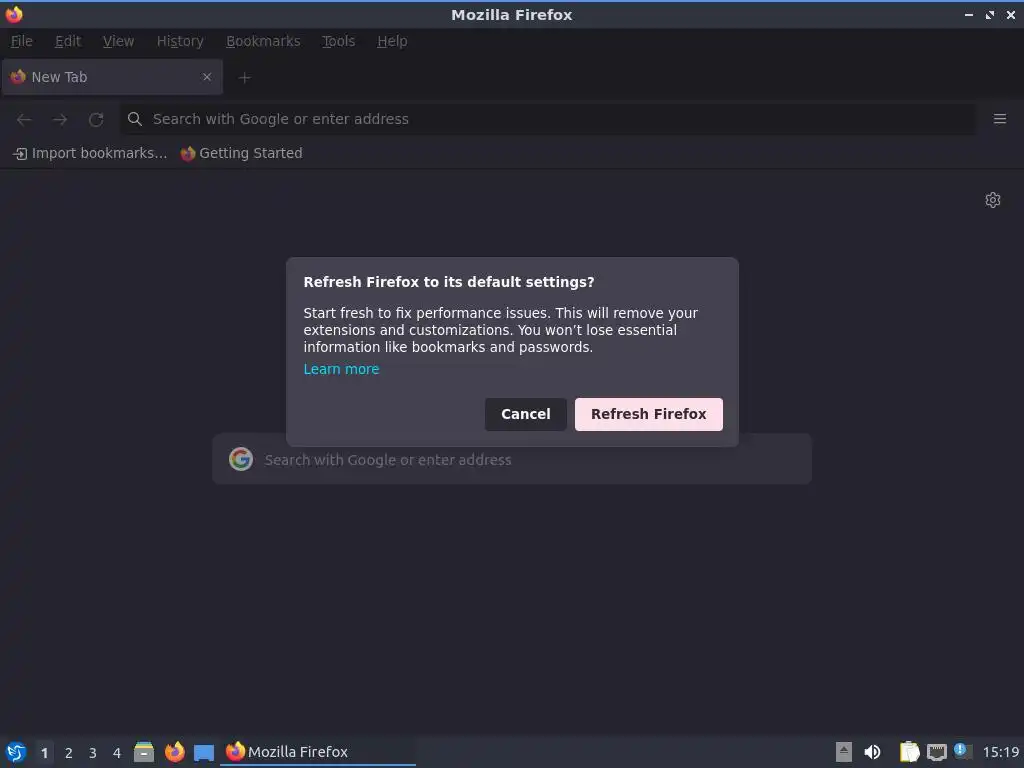Open a new tab with plus button

pyautogui.click(x=244, y=78)
